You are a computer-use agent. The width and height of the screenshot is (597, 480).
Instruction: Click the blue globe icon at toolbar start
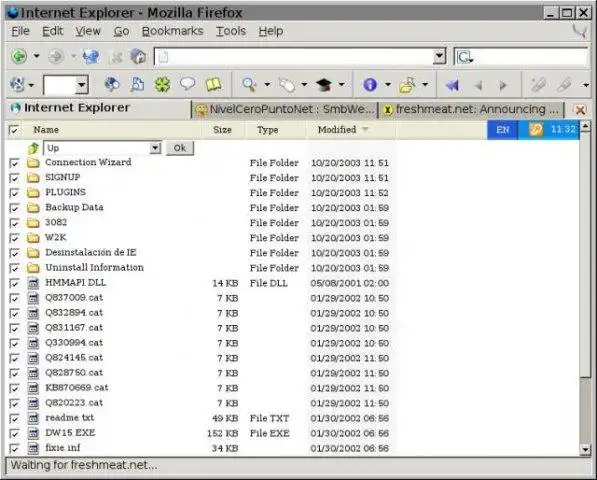click(18, 84)
